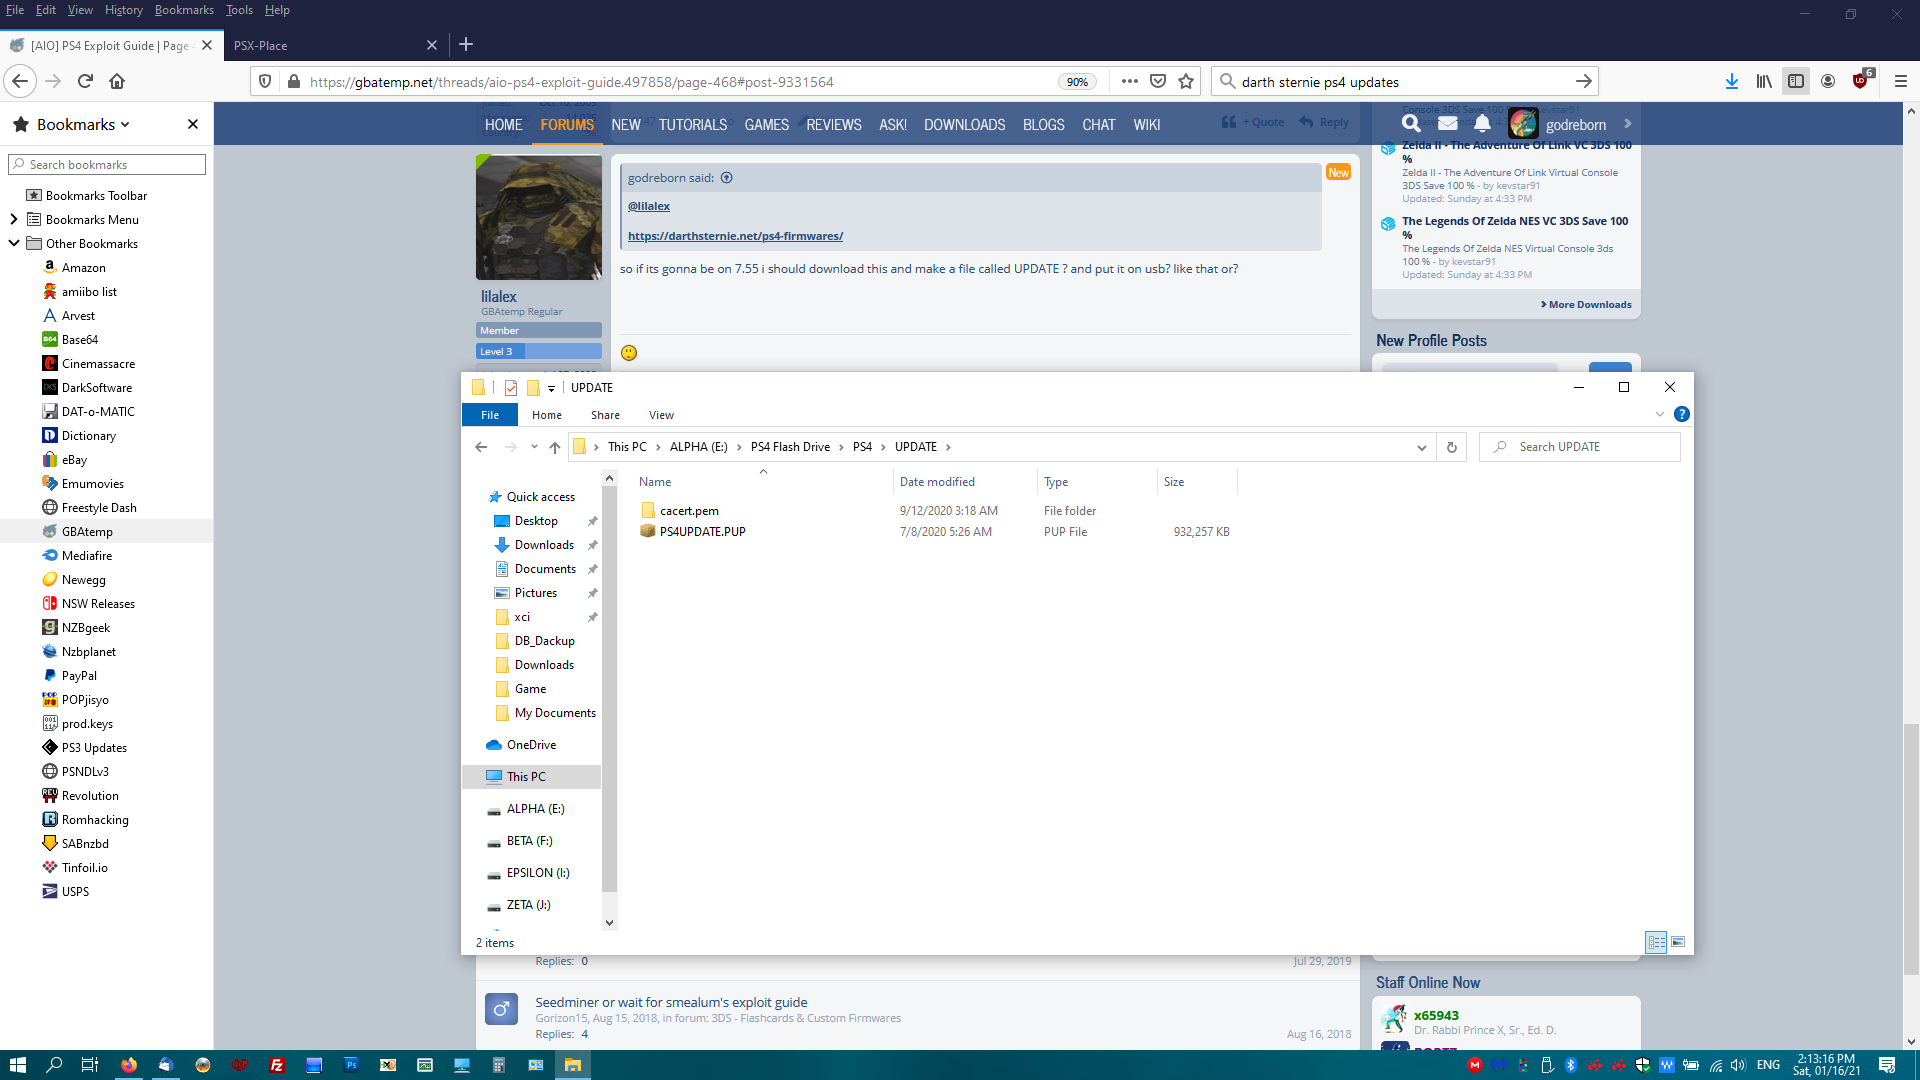Viewport: 1920px width, 1080px height.
Task: Go to Firefox home page icon
Action: click(117, 82)
